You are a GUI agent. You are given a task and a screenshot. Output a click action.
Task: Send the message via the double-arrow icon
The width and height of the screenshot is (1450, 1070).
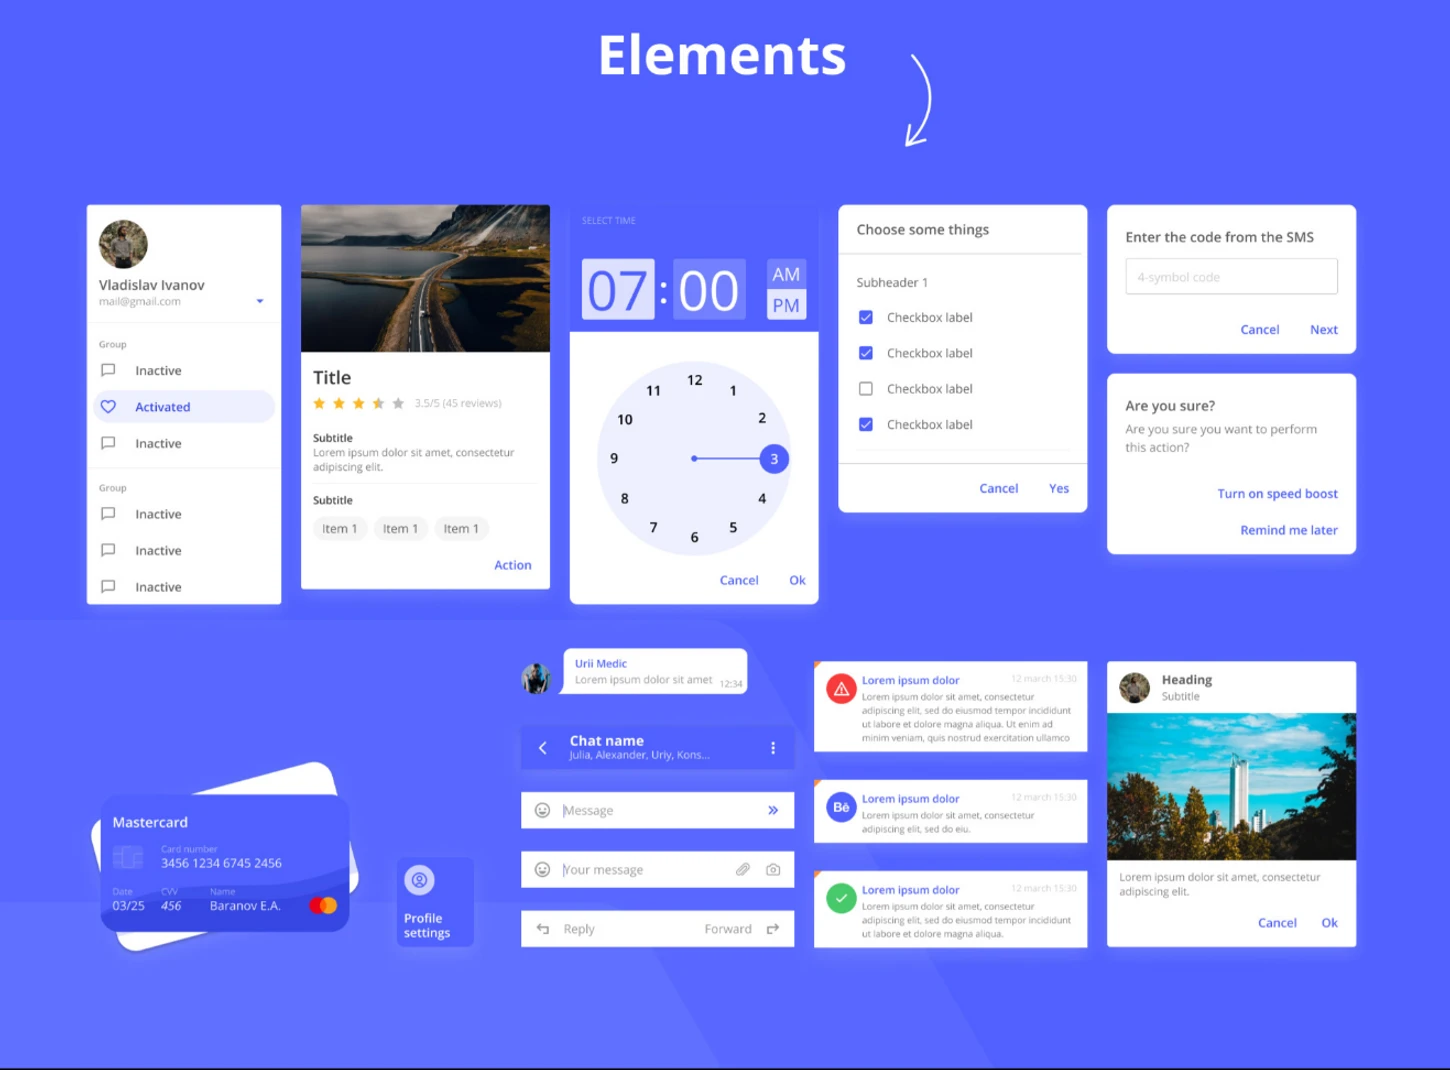(771, 810)
